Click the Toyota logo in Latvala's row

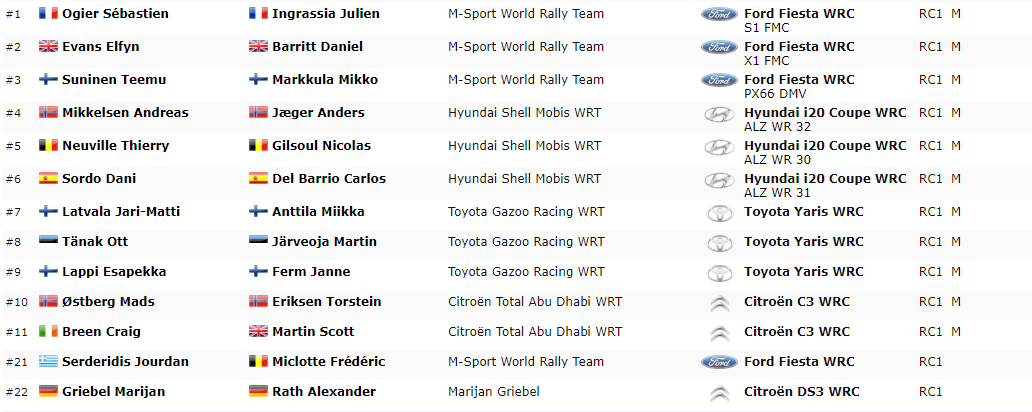[x=719, y=213]
